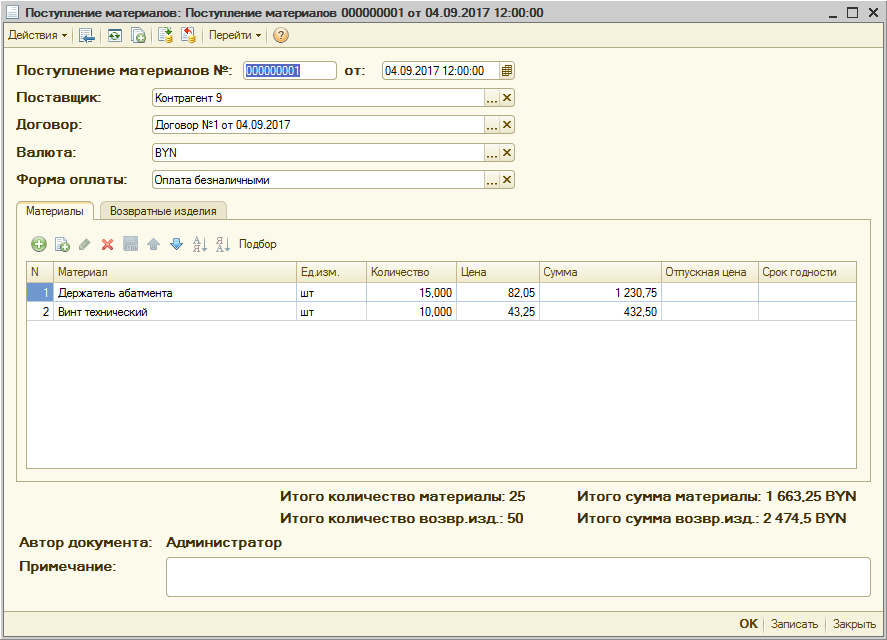This screenshot has height=640, width=887.
Task: Sort materials in descending order
Action: pos(222,244)
